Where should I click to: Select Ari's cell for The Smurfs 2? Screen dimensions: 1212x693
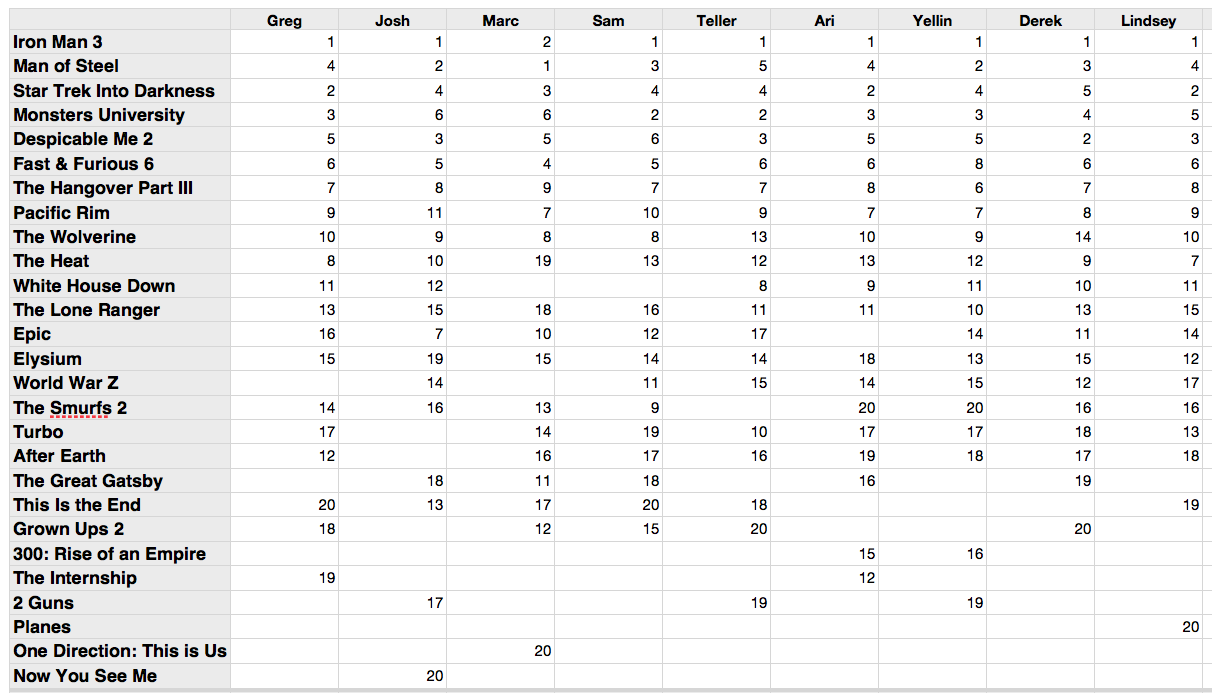(x=824, y=407)
